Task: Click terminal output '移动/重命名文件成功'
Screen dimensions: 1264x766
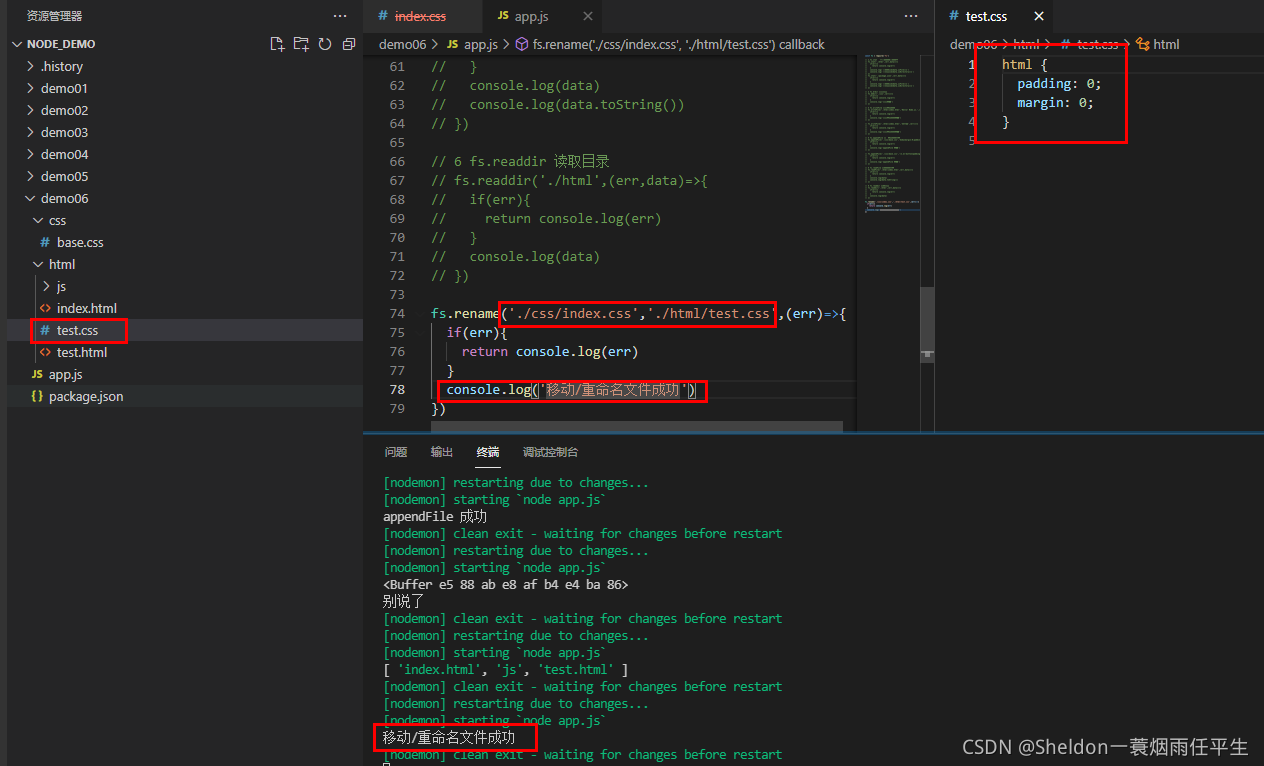Action: (x=449, y=738)
